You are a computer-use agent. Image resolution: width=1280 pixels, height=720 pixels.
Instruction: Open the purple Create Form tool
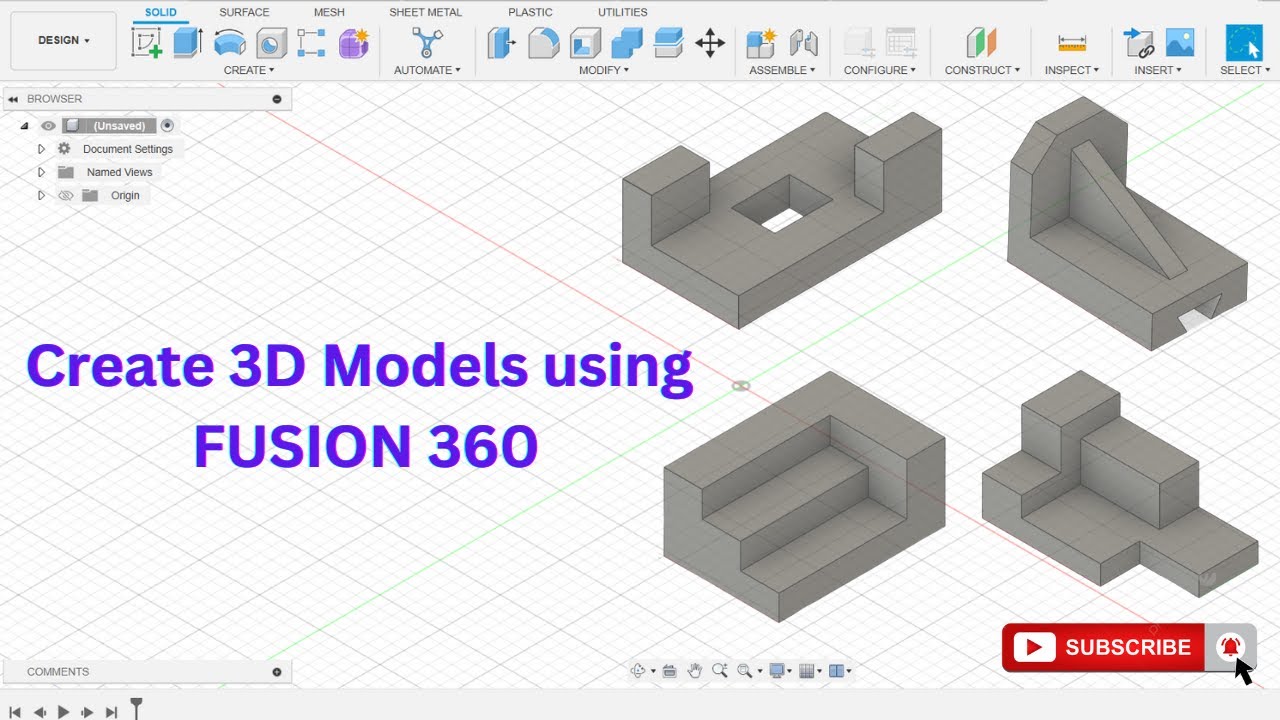pyautogui.click(x=354, y=43)
